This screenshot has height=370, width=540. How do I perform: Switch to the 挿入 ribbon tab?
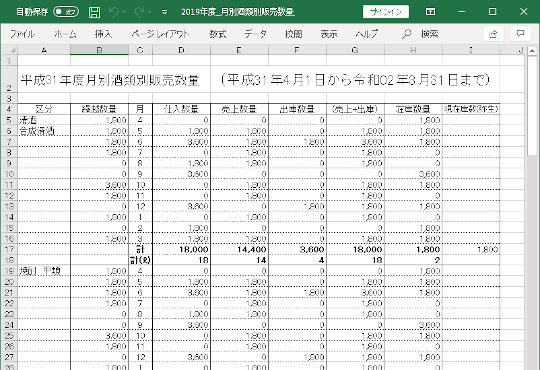[x=103, y=34]
